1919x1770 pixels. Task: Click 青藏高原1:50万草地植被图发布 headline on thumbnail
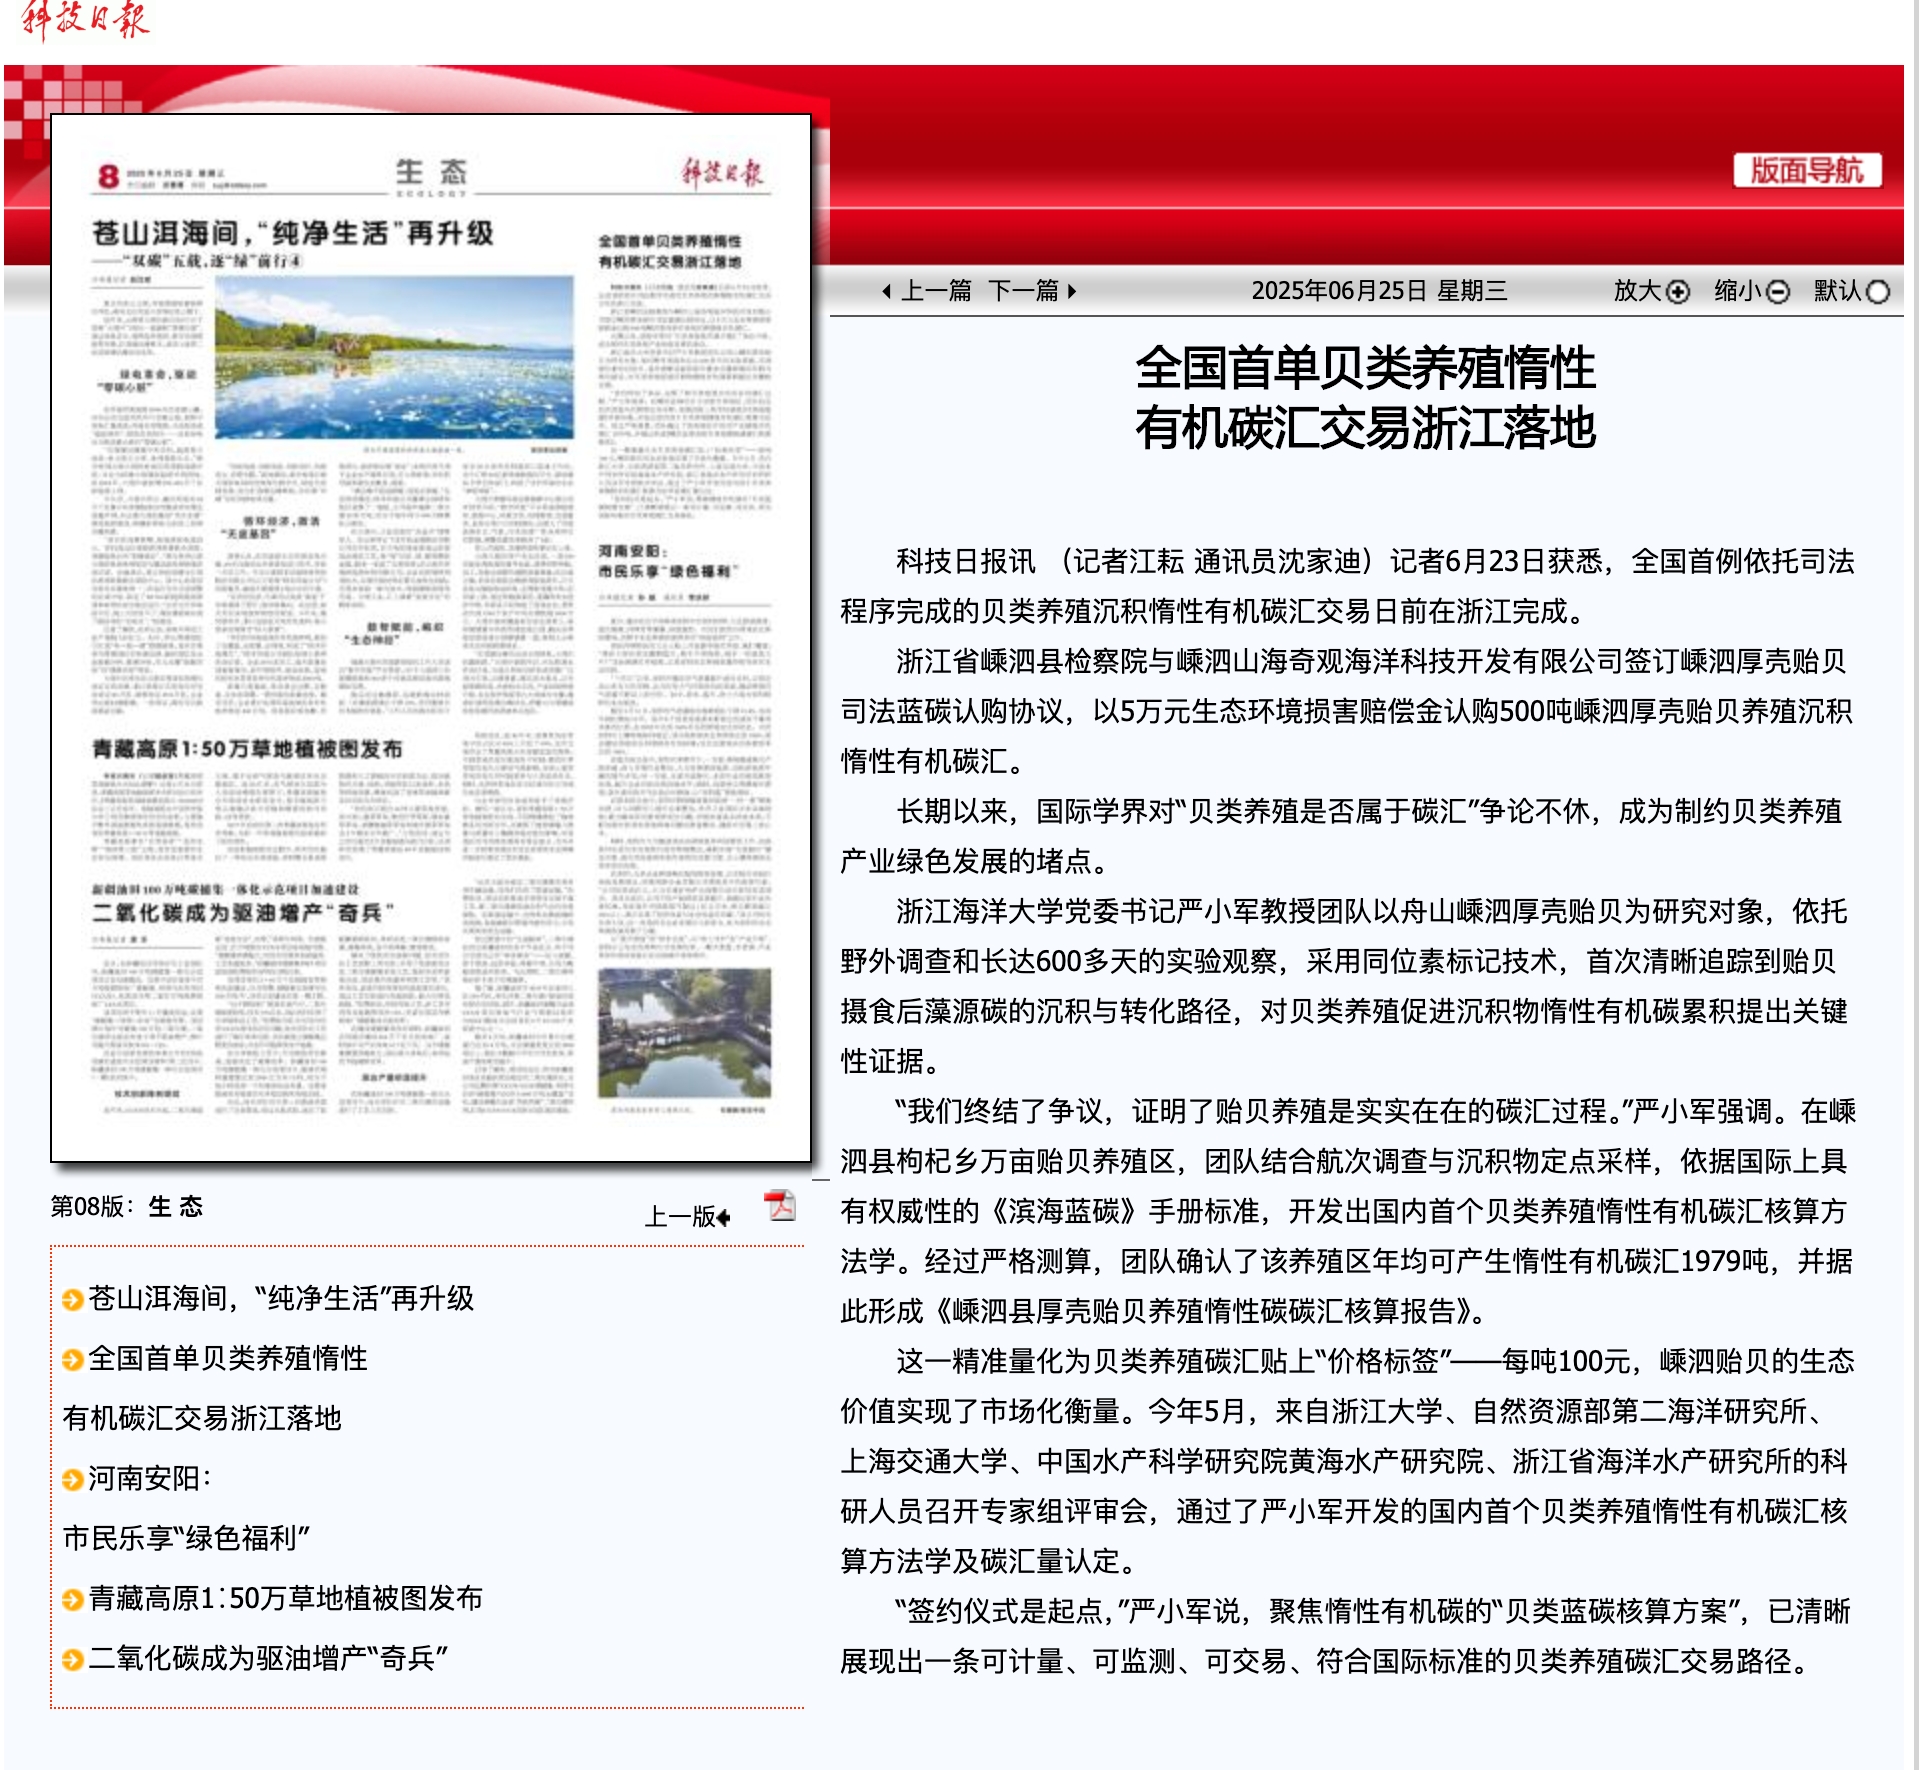247,749
